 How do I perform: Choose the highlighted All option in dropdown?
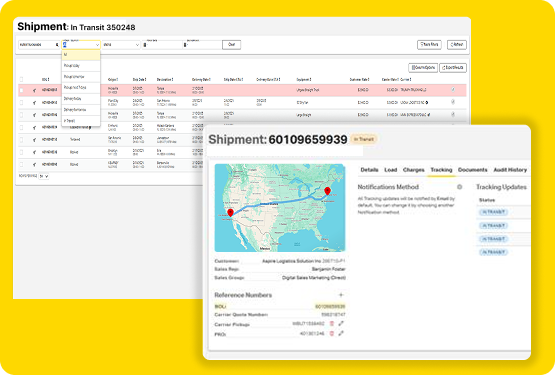(81, 55)
